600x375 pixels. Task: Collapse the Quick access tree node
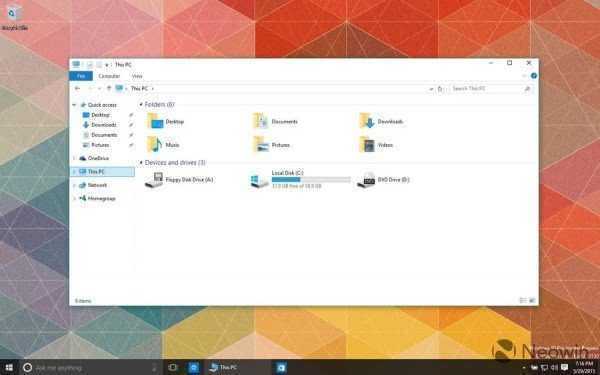tap(74, 105)
